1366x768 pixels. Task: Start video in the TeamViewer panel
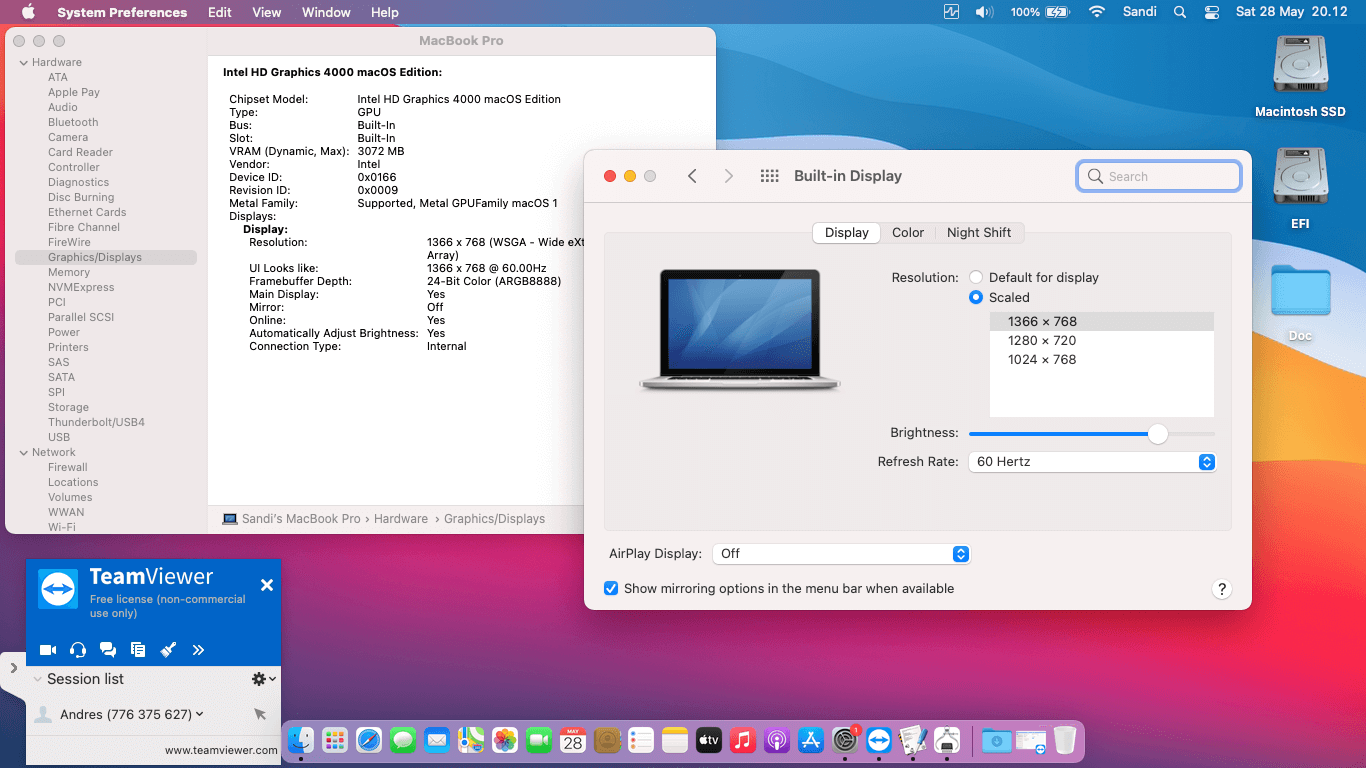[48, 650]
